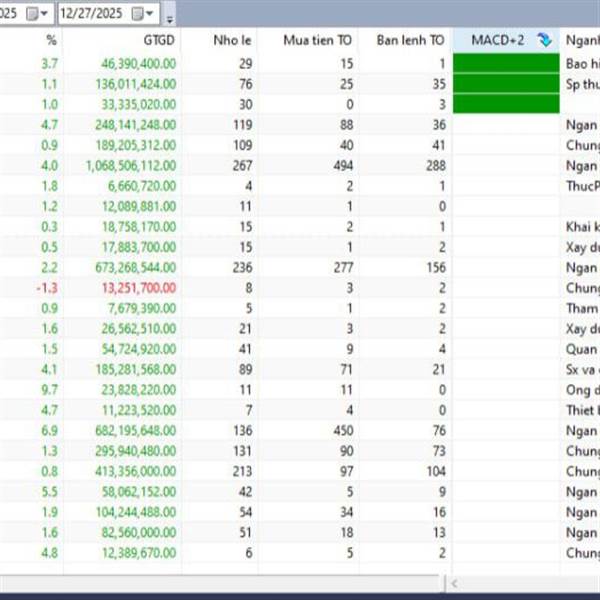Select the negative percent value -1.3
The width and height of the screenshot is (600, 600).
(x=47, y=288)
